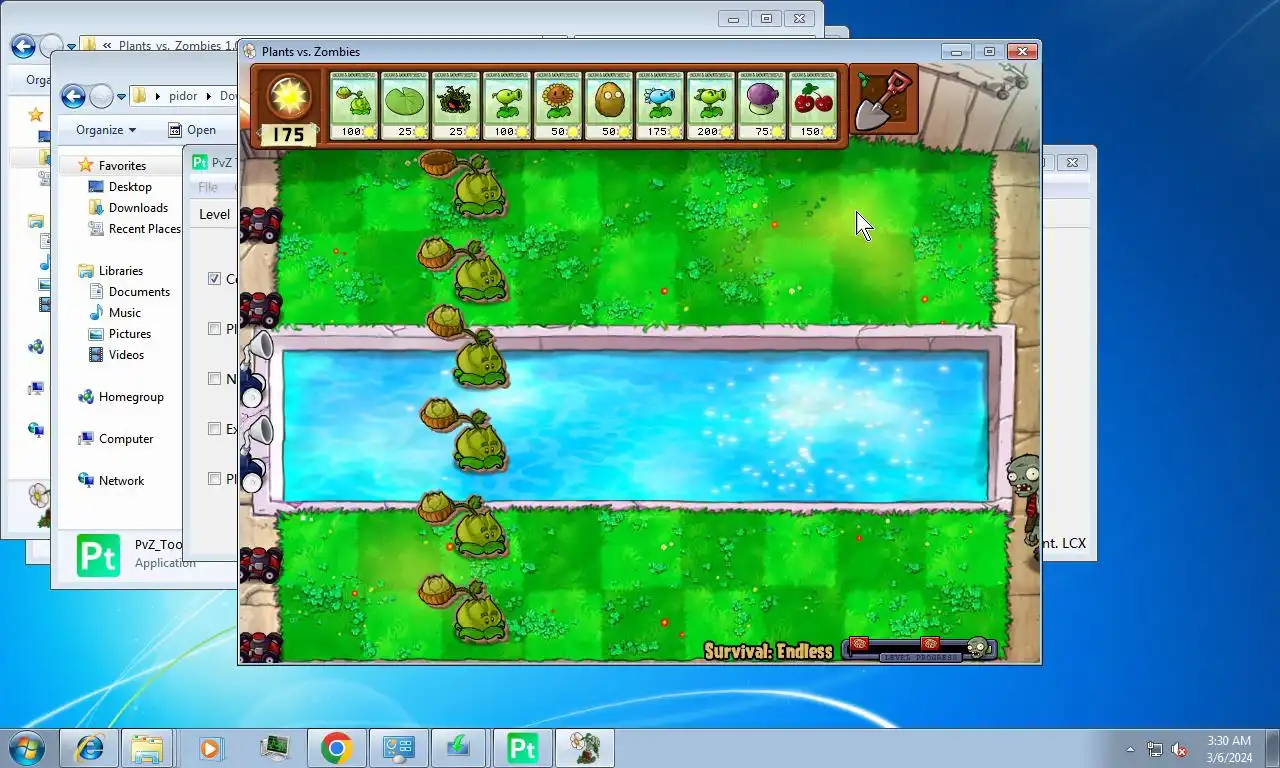
Task: Click the network tray icon
Action: [x=1155, y=749]
